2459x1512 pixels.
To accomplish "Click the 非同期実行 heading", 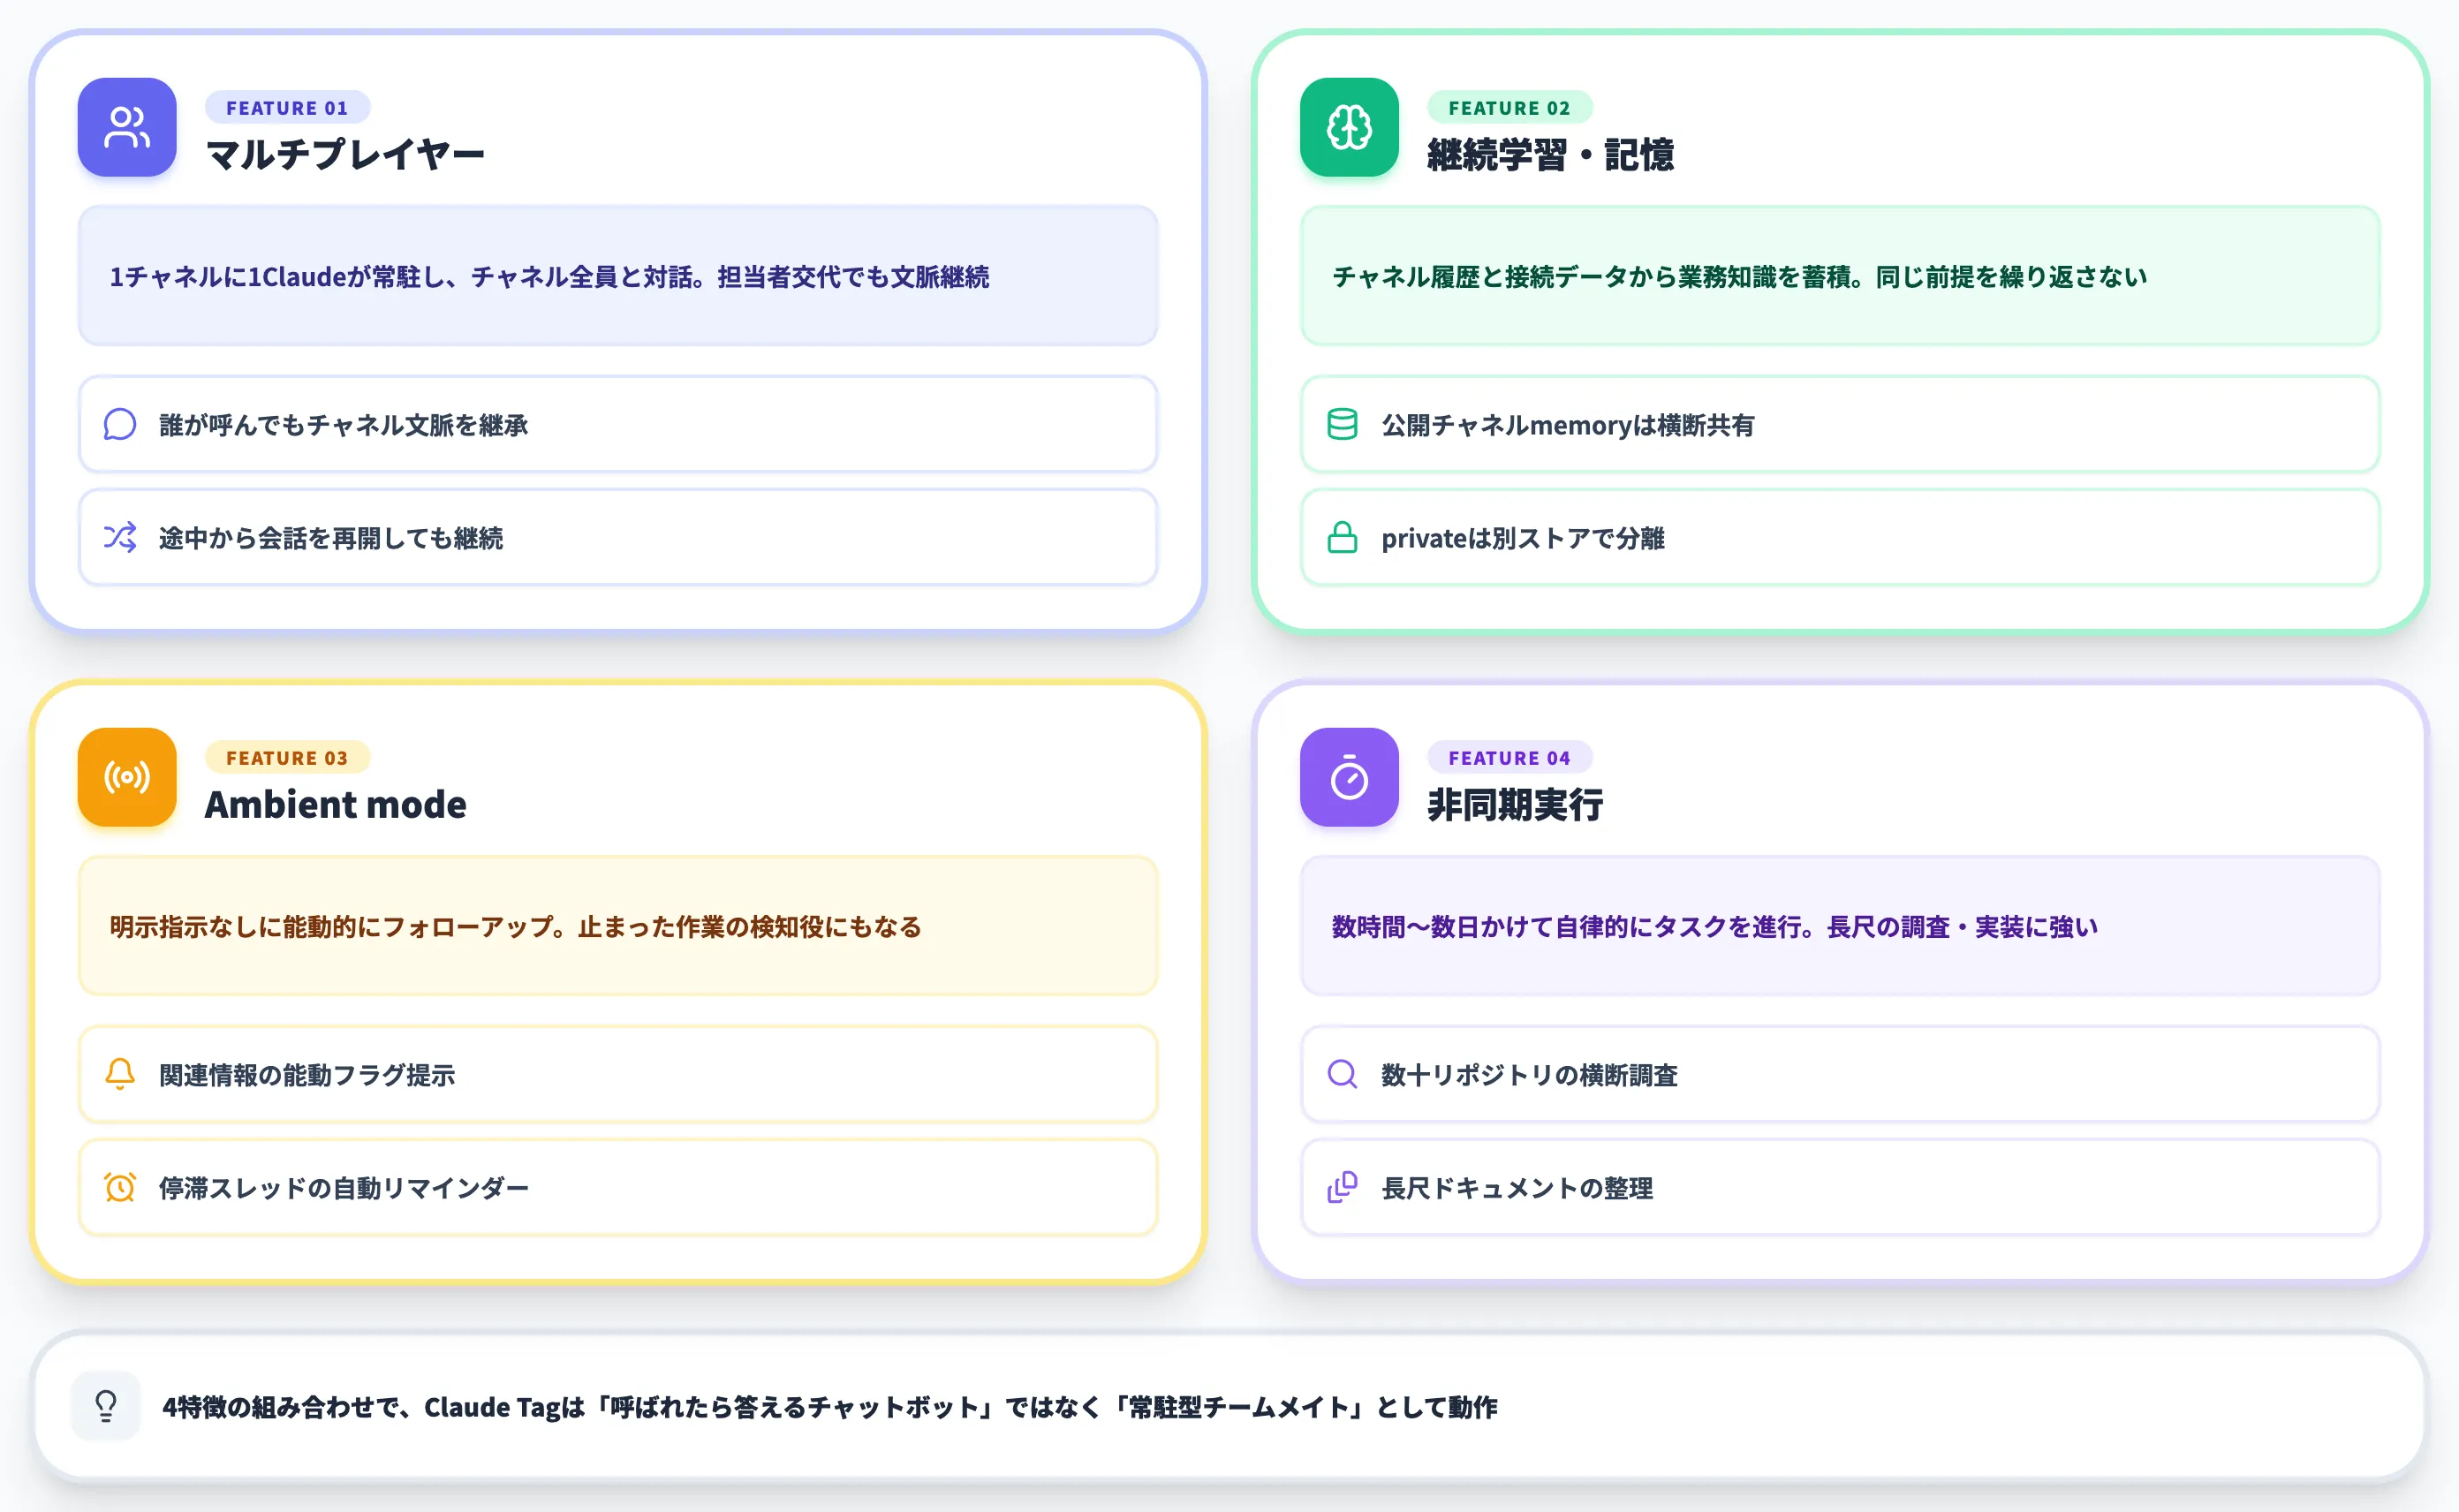I will coord(1515,804).
